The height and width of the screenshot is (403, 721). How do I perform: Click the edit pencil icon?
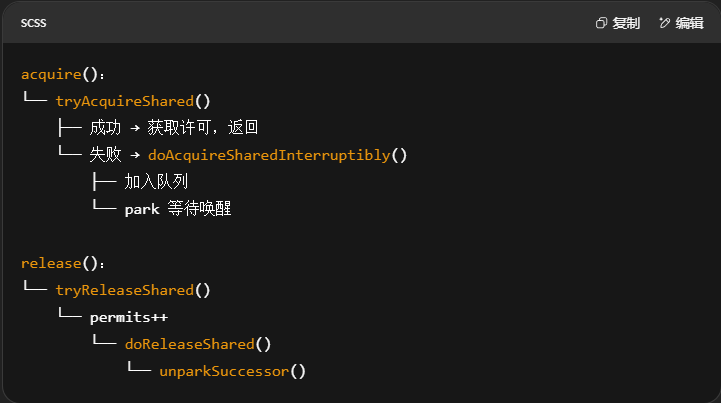tap(665, 23)
